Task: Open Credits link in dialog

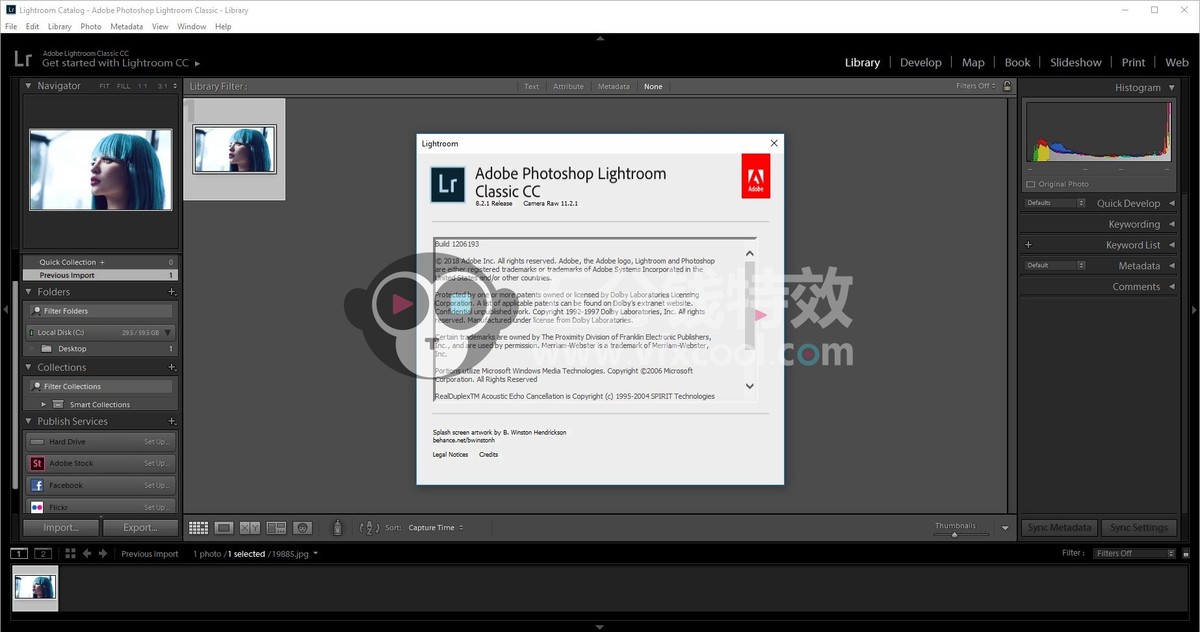Action: [488, 454]
